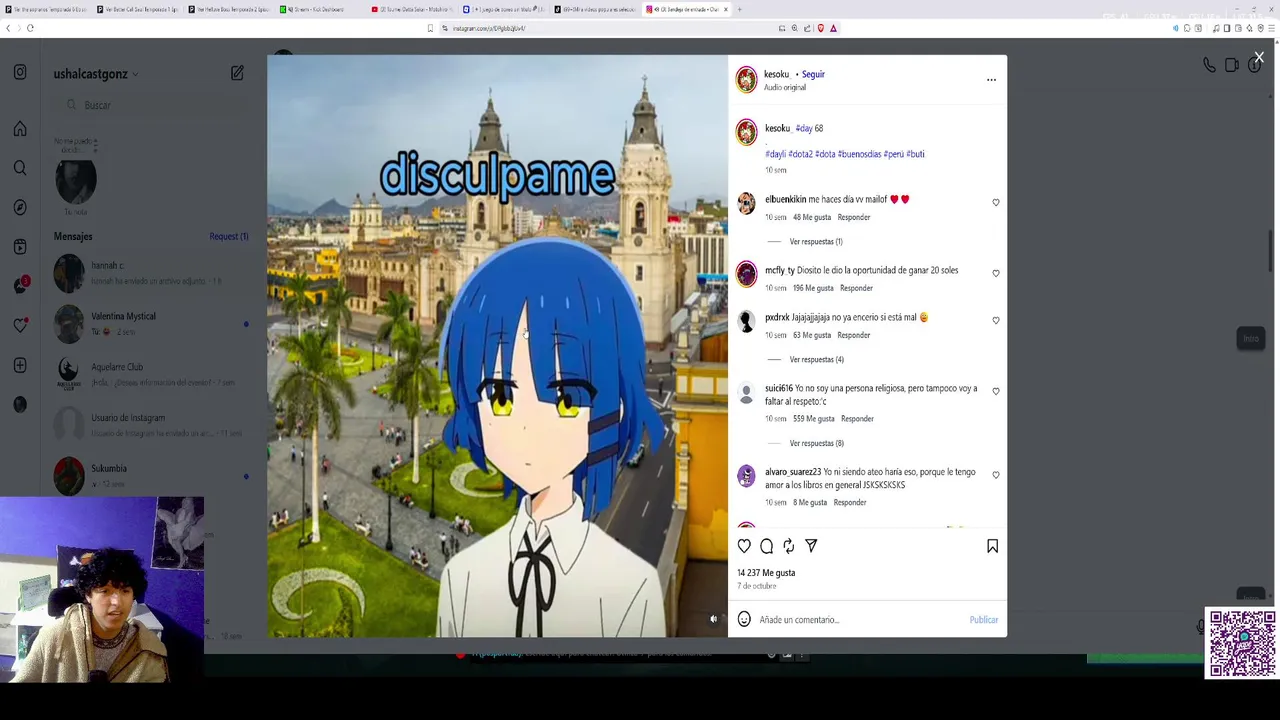Close the post overlay with the X
1280x720 pixels.
pyautogui.click(x=1259, y=58)
